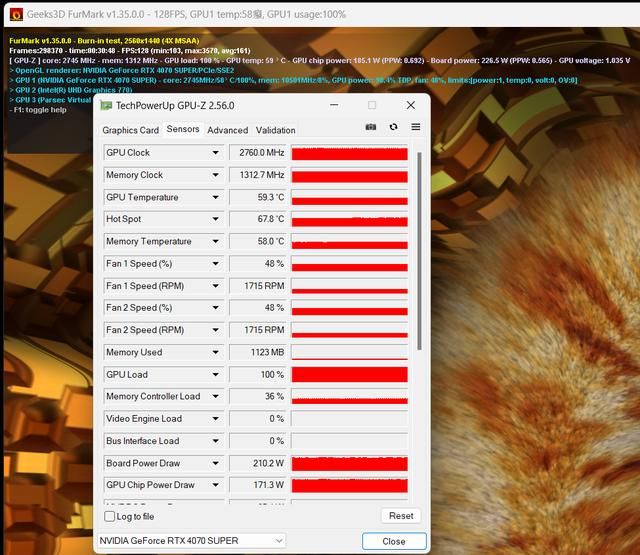This screenshot has width=640, height=555.
Task: Open the GPU Chip Power Draw dropdown
Action: [215, 485]
